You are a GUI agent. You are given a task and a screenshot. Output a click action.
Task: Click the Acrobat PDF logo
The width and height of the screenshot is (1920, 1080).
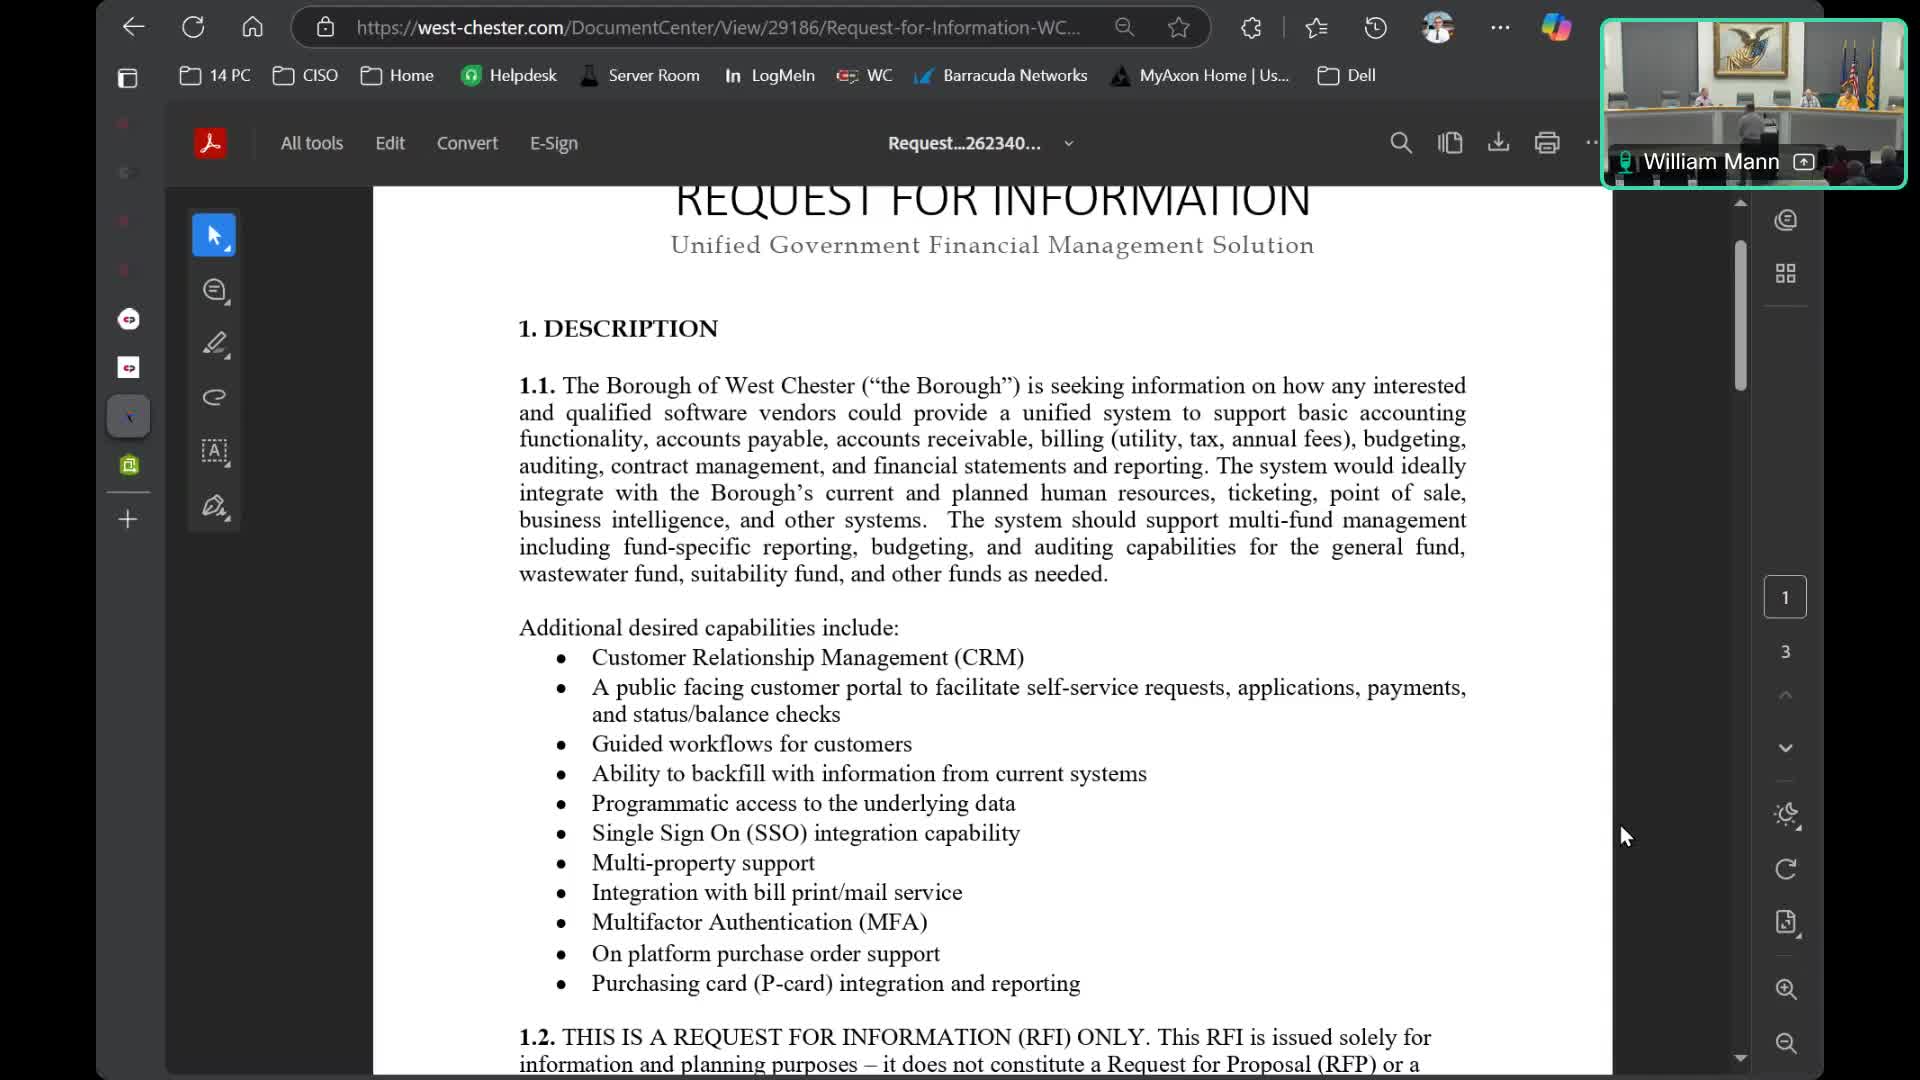(210, 143)
